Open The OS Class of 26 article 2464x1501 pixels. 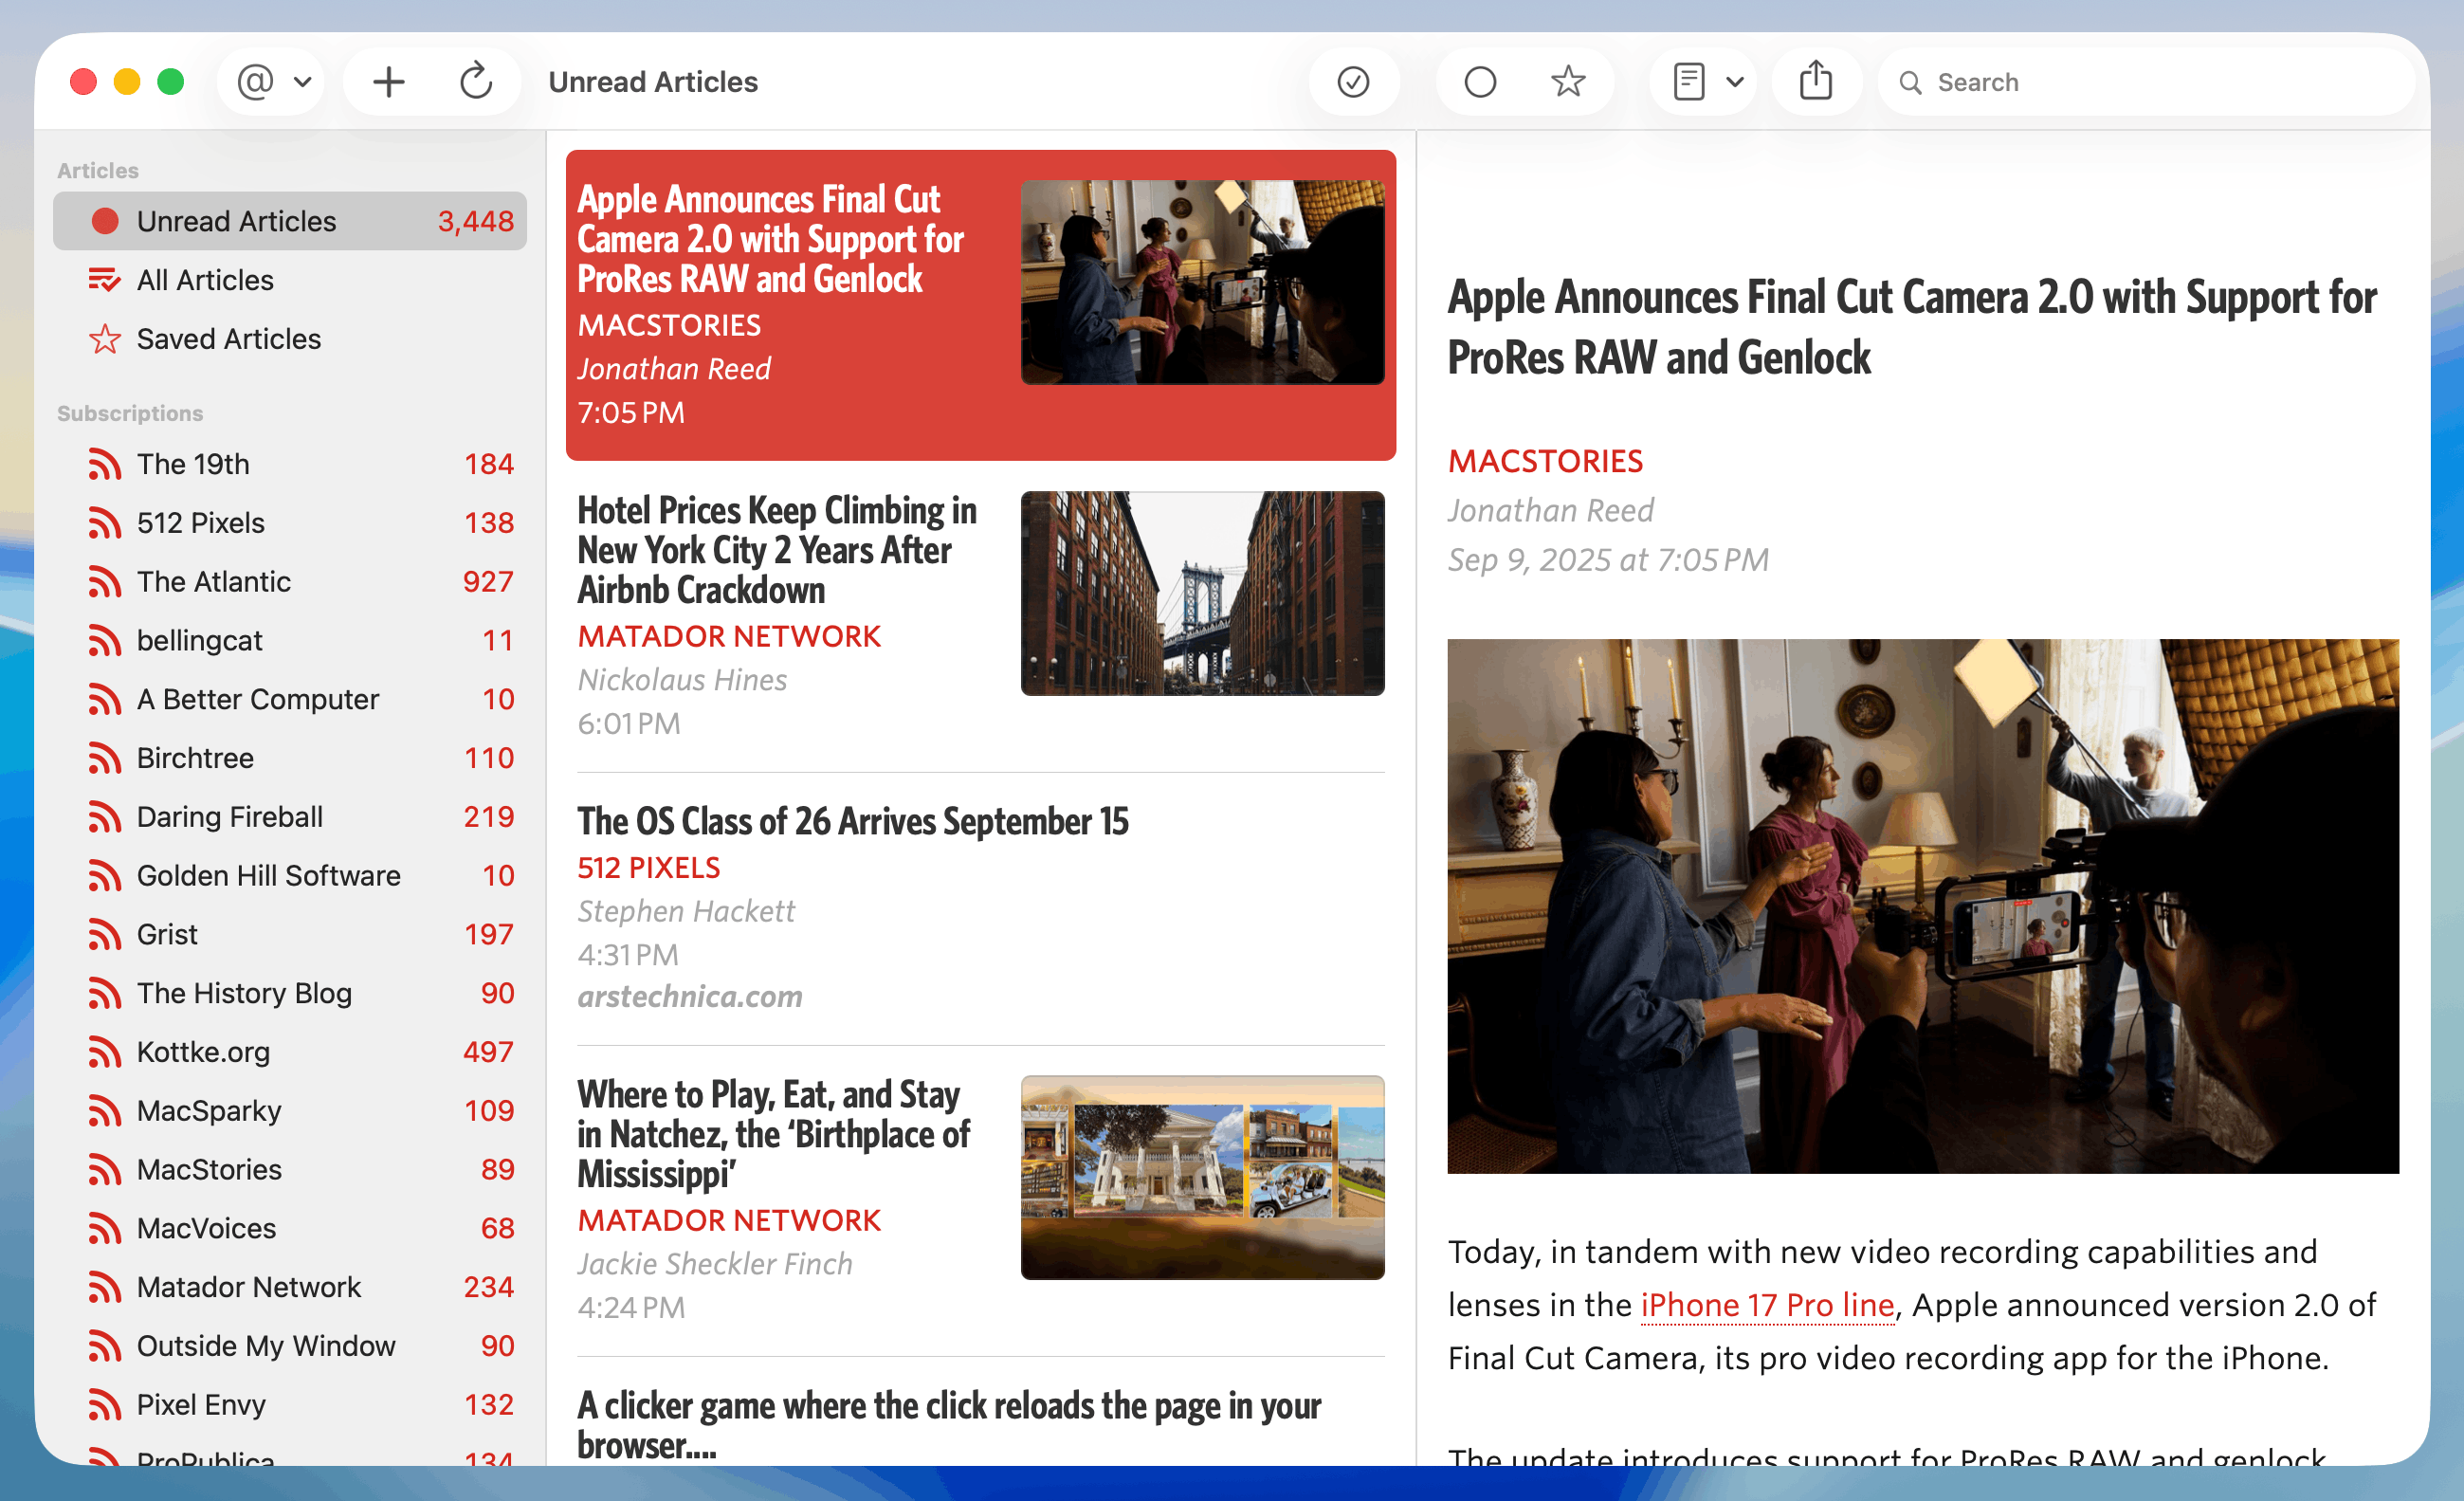pos(980,908)
